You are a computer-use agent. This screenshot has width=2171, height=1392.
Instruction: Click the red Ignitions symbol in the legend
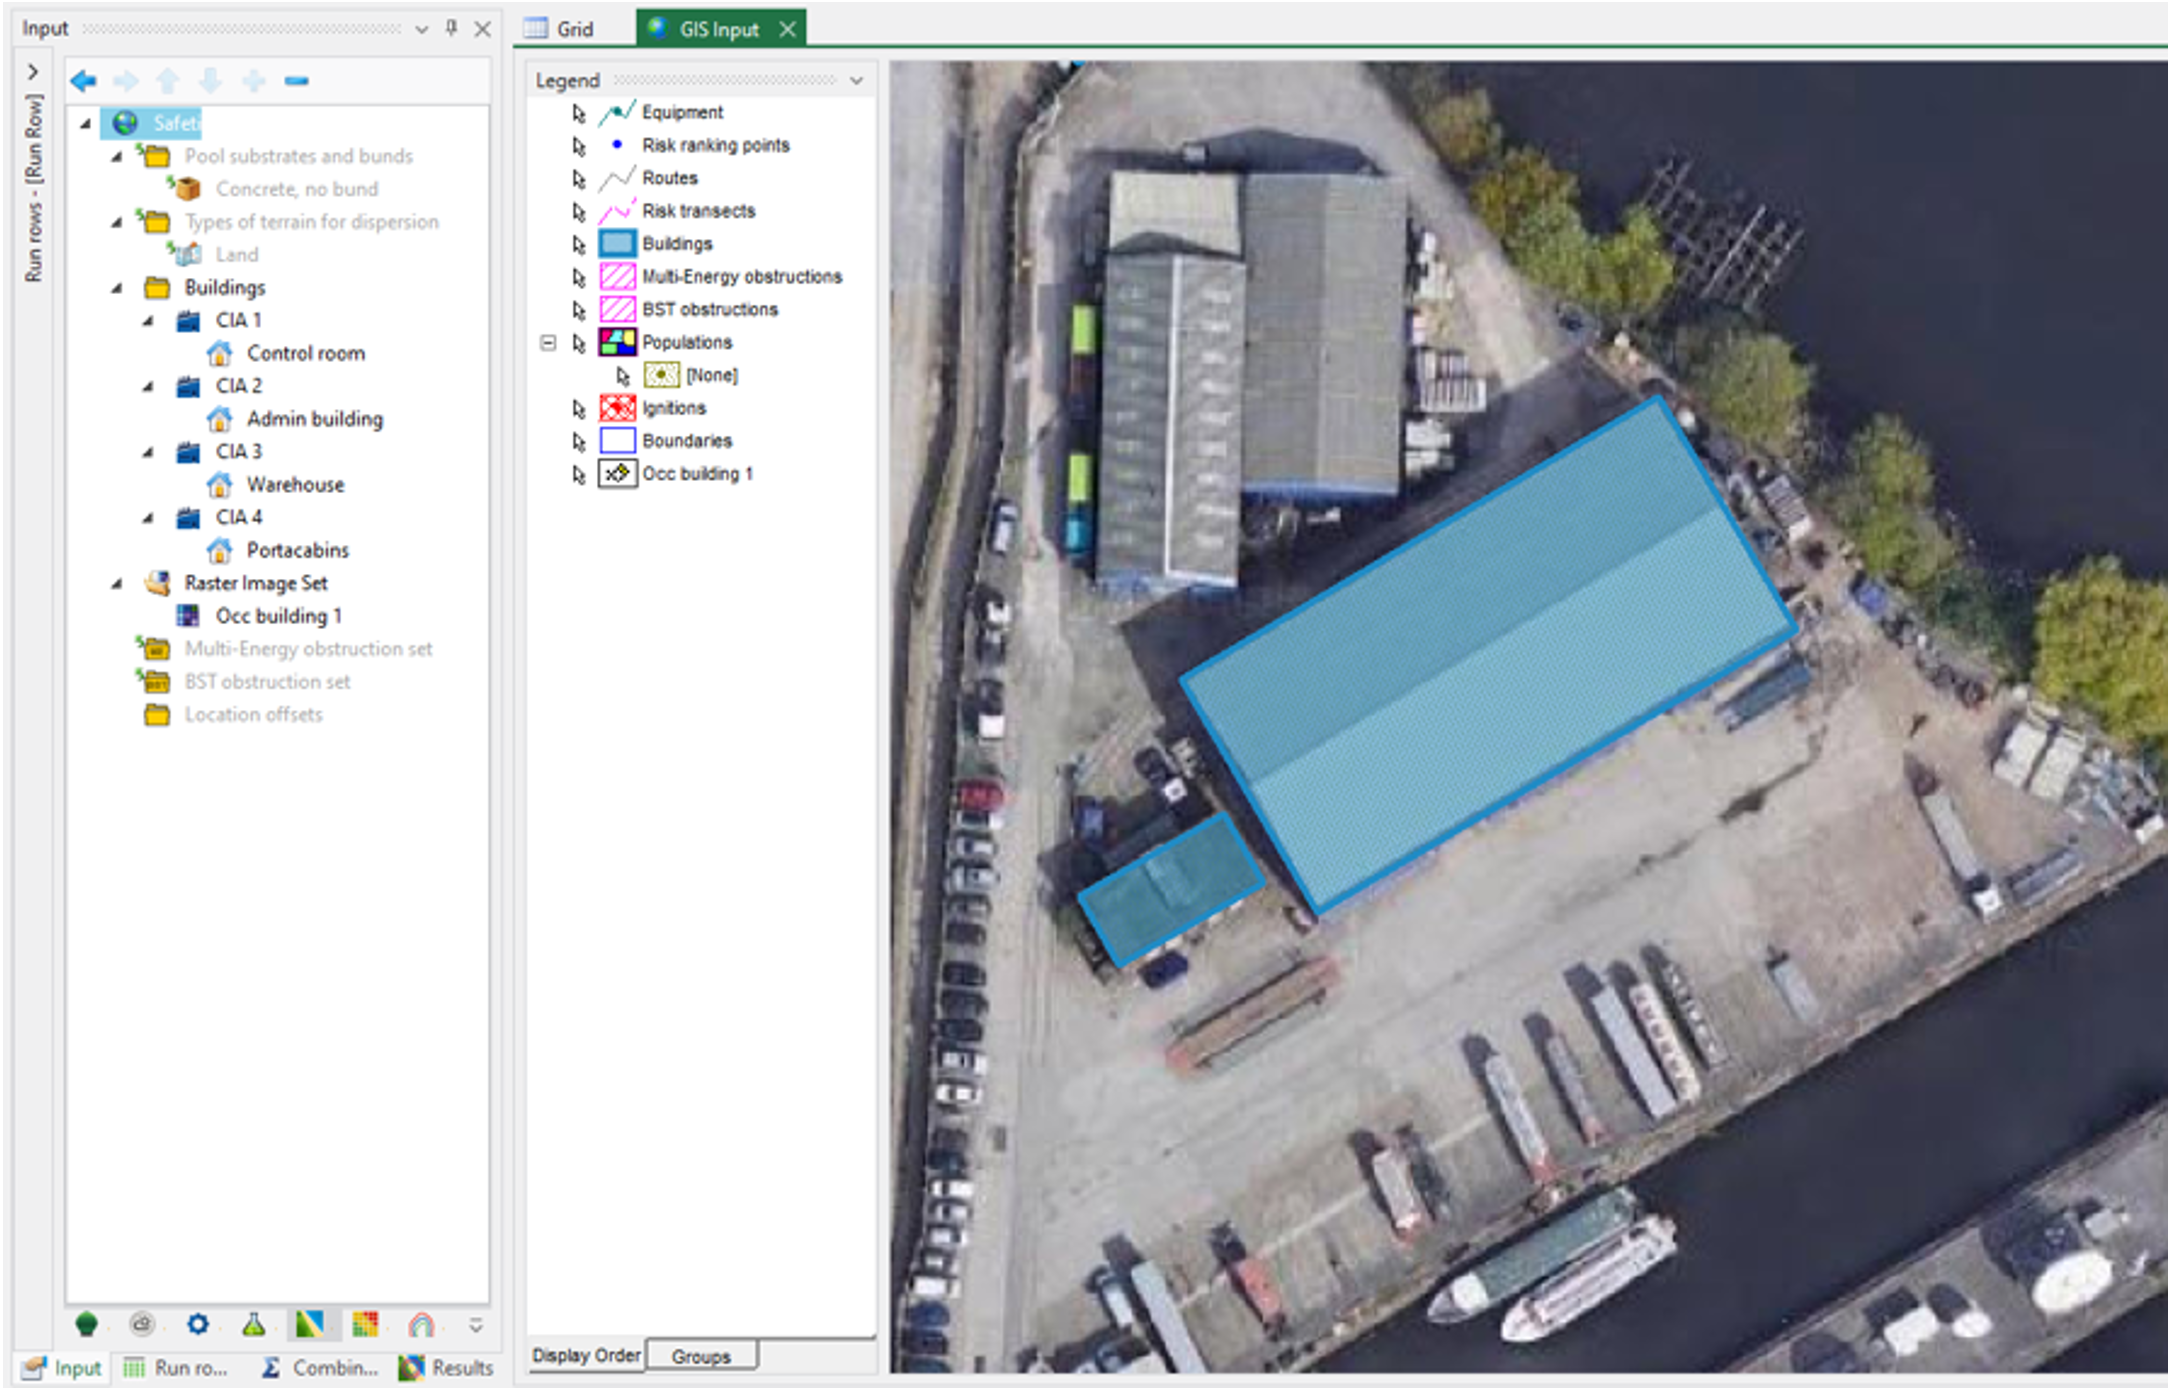(x=617, y=408)
